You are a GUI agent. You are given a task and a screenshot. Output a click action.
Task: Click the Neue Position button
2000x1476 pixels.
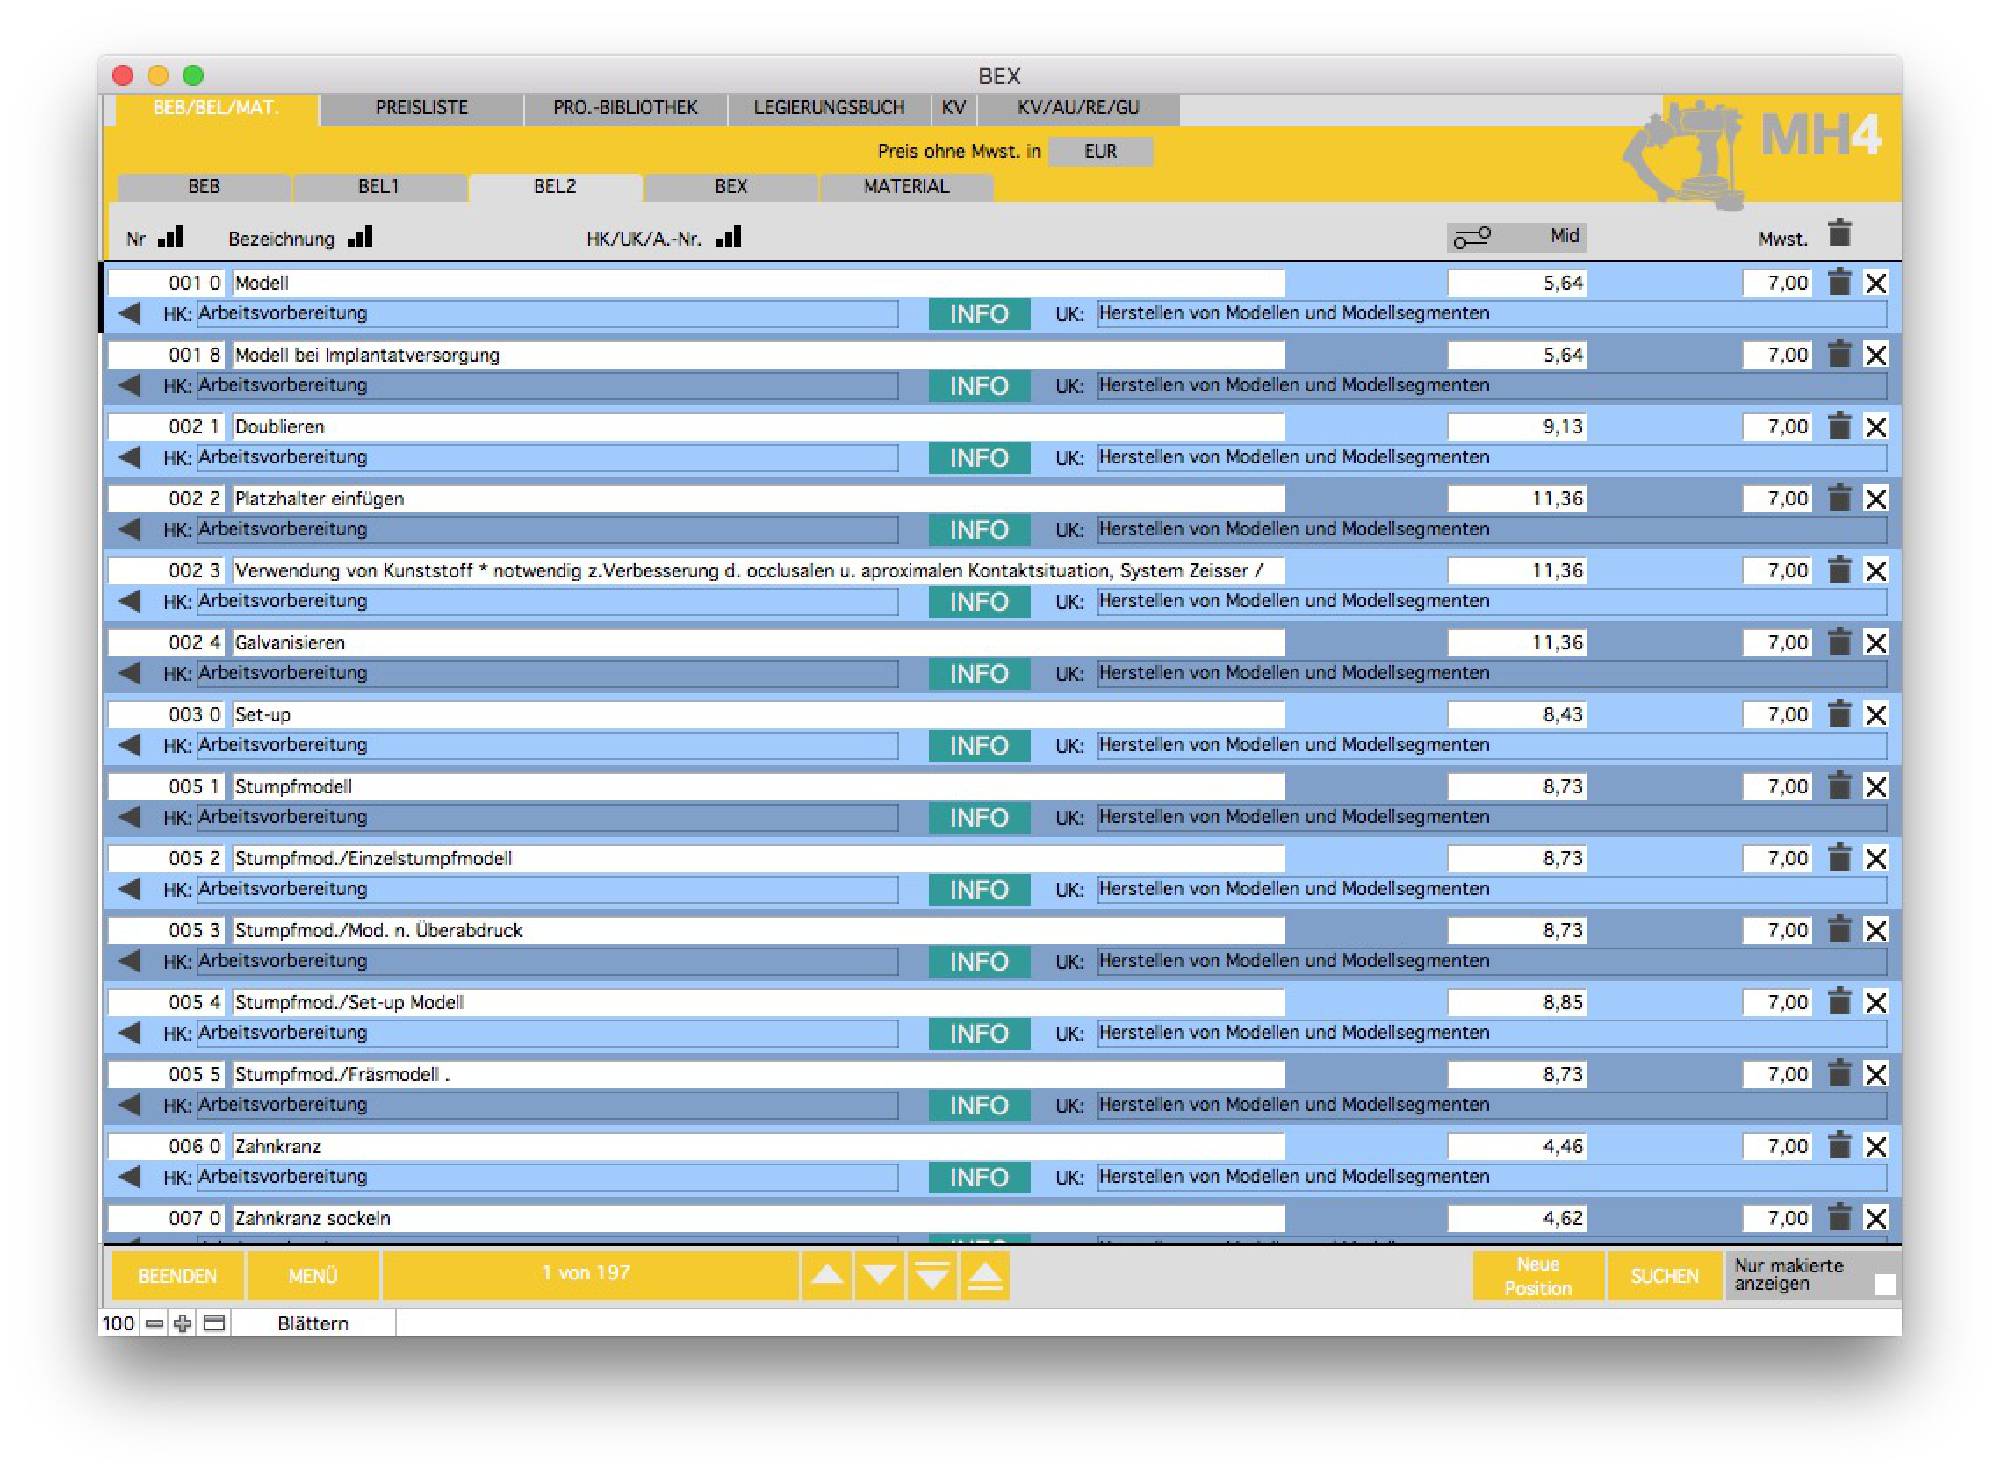(x=1537, y=1276)
